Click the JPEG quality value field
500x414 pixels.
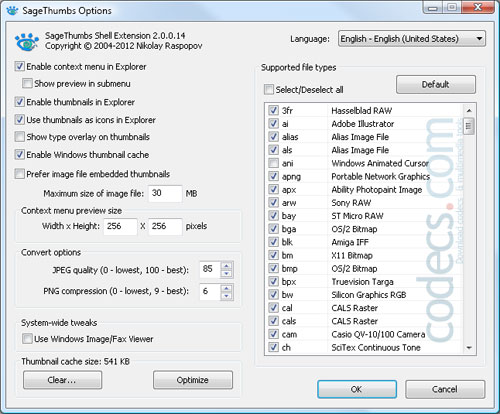tap(210, 269)
